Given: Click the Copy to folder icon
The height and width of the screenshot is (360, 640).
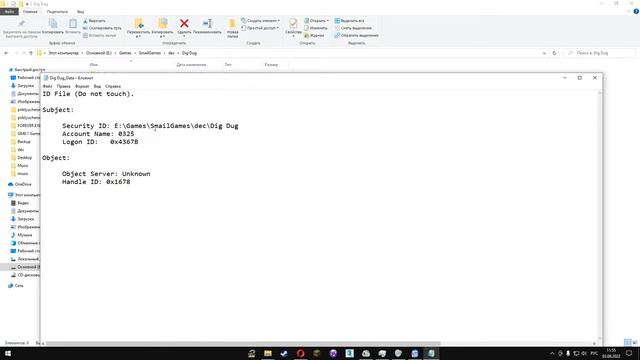Looking at the screenshot, I should (162, 24).
